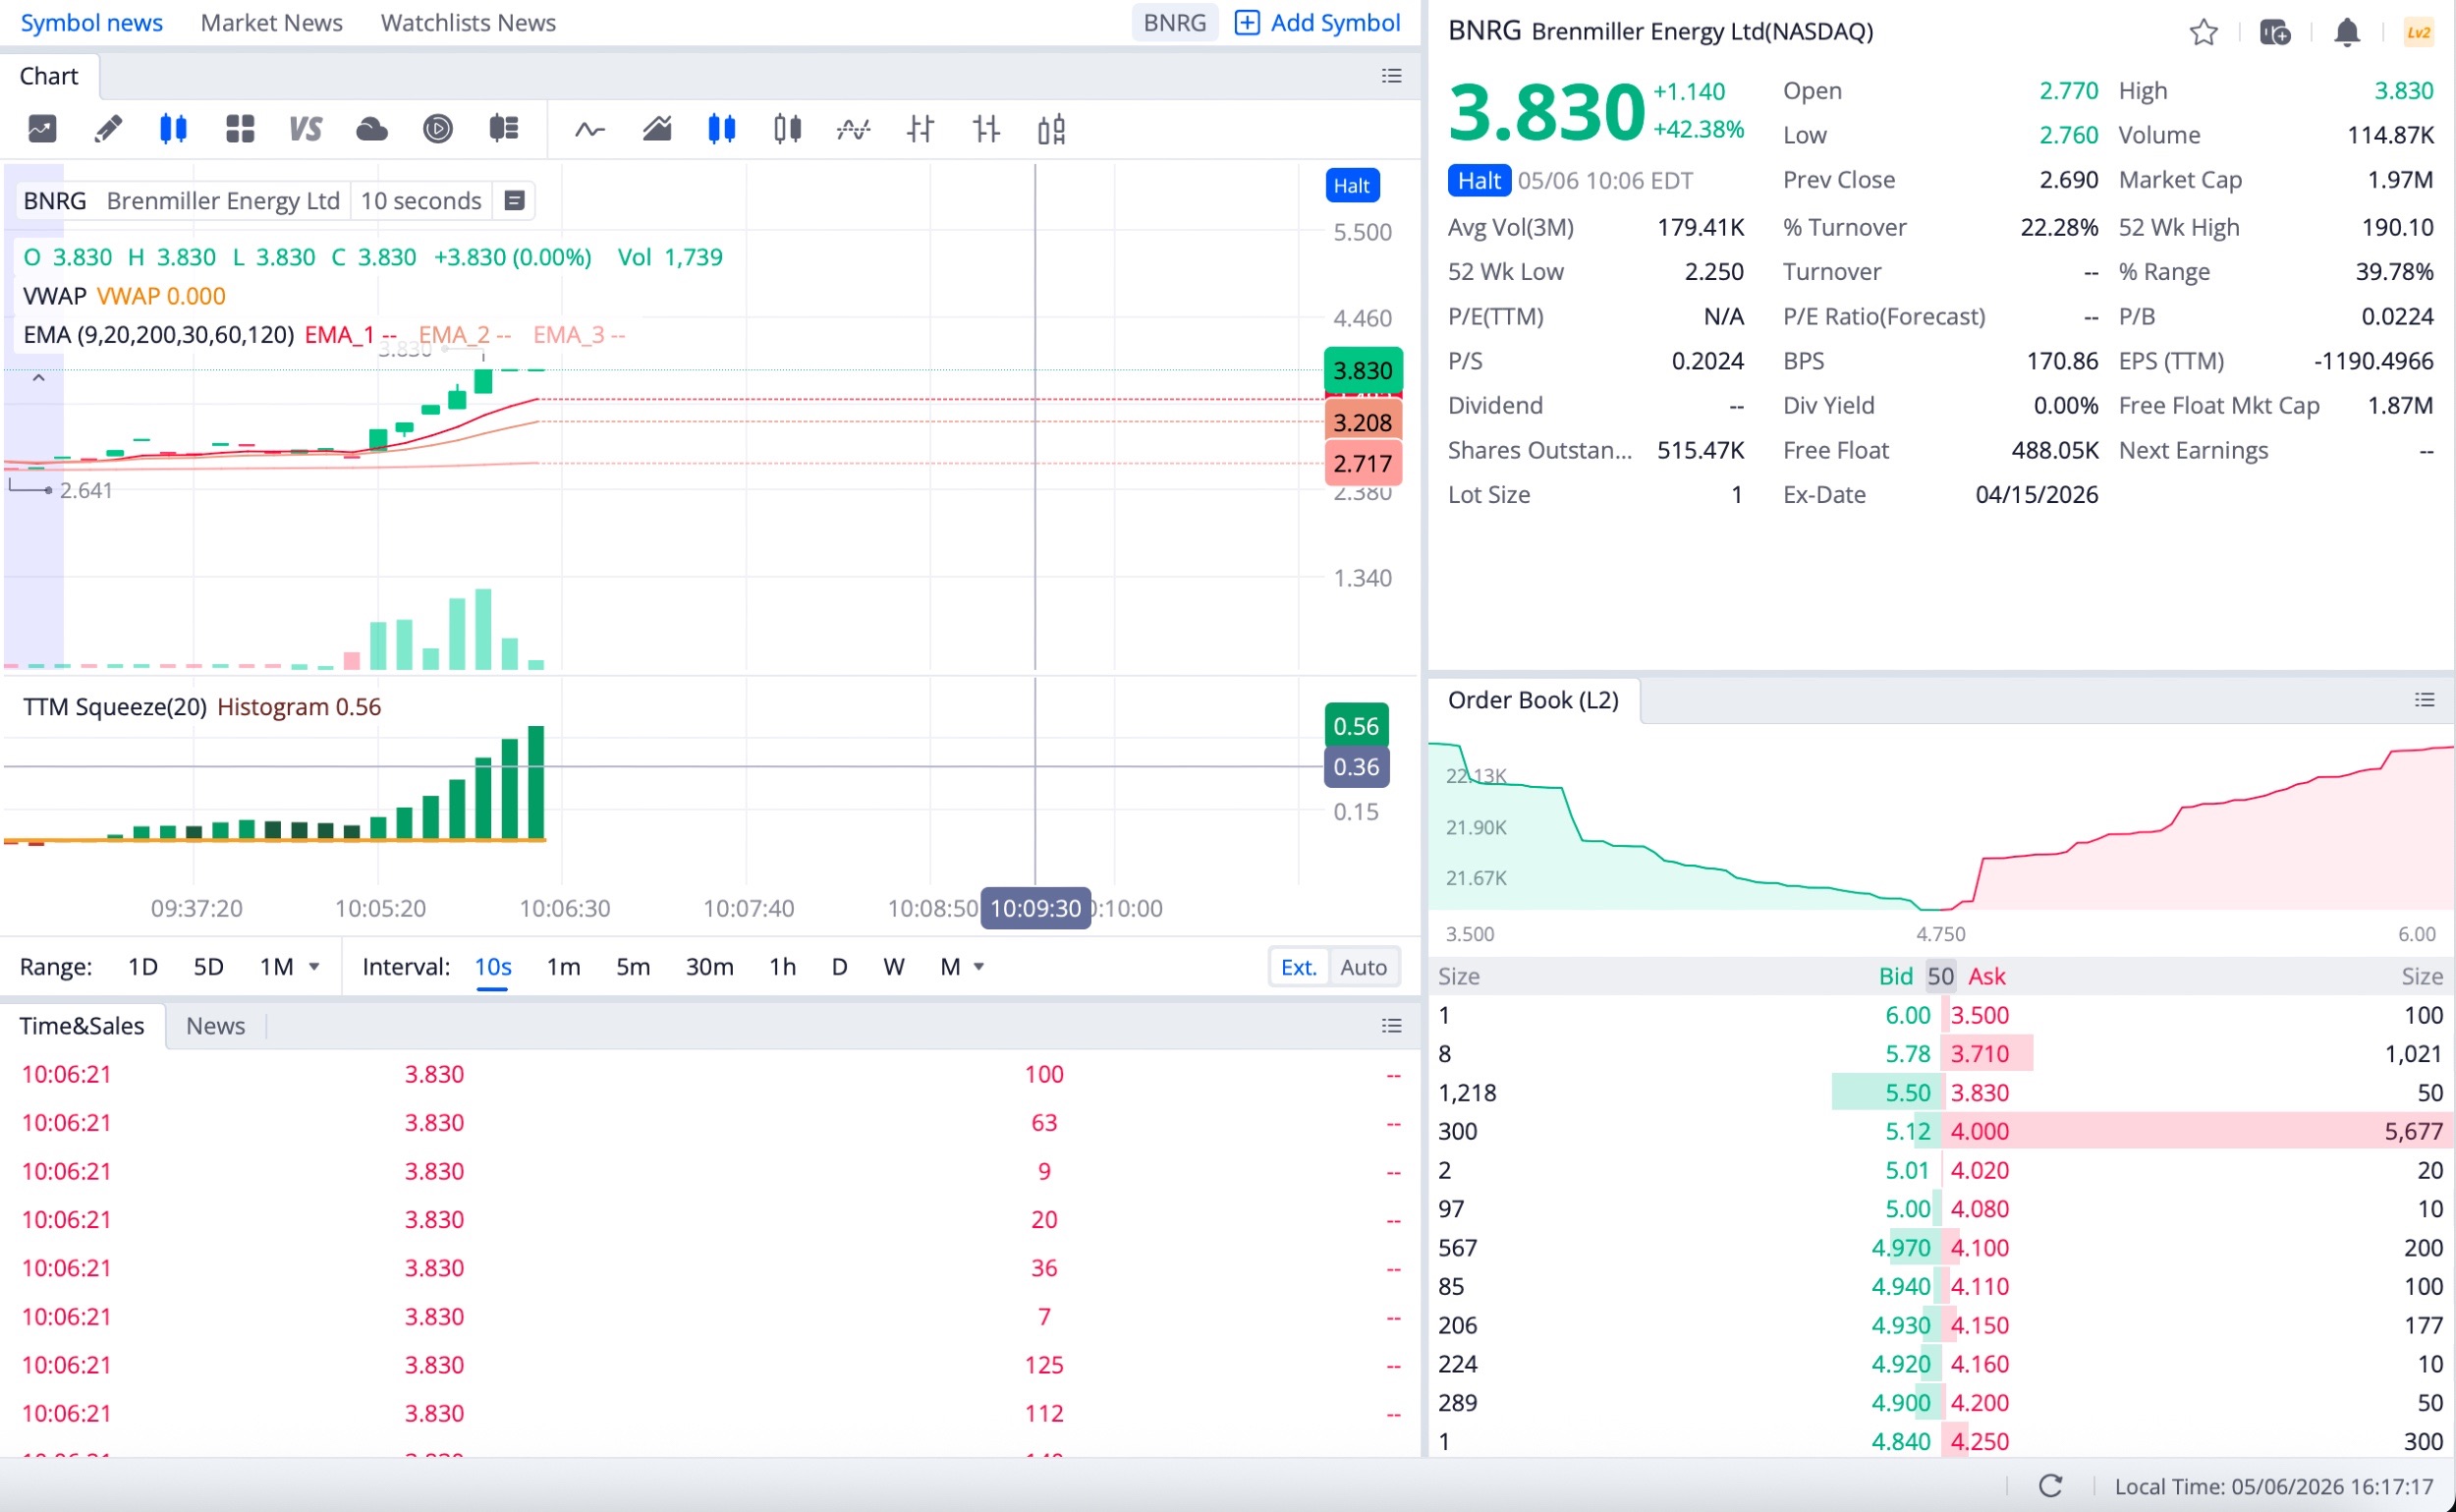Select the Order Book (L2) tab

[x=1533, y=700]
